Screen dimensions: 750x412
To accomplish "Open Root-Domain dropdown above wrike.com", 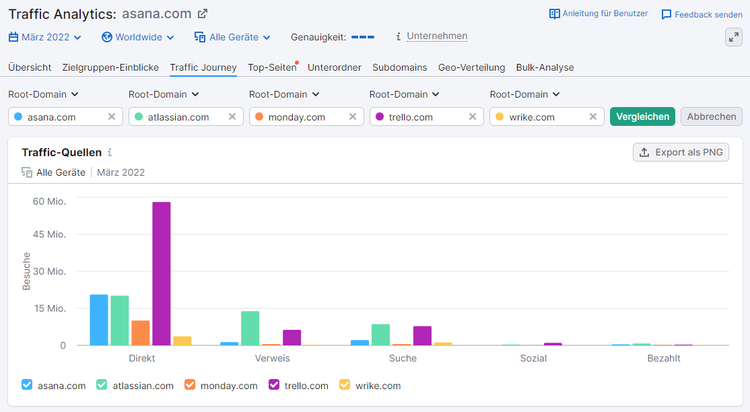I will 525,94.
